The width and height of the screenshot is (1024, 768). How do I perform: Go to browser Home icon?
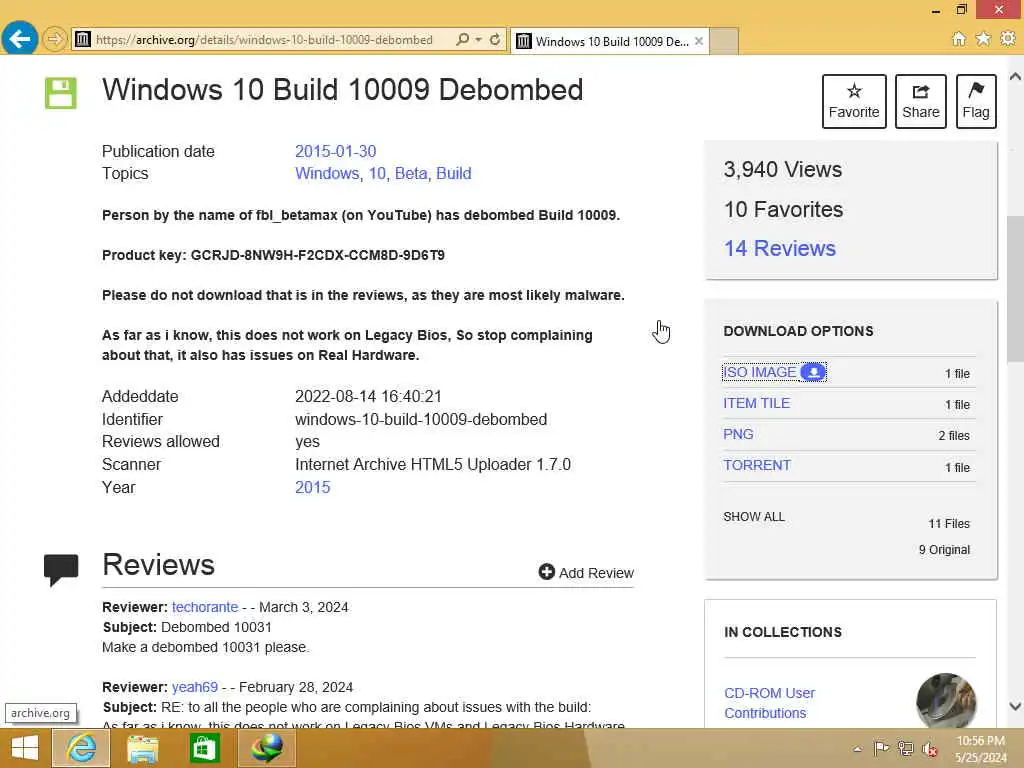[x=958, y=39]
